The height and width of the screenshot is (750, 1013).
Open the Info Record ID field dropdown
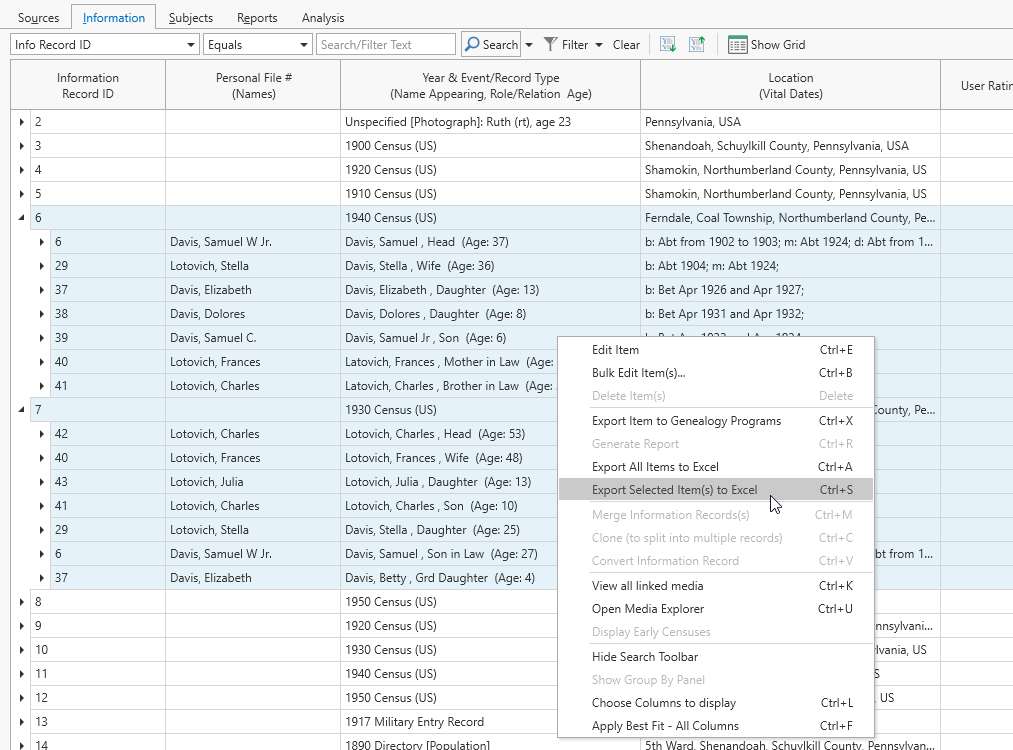point(191,45)
